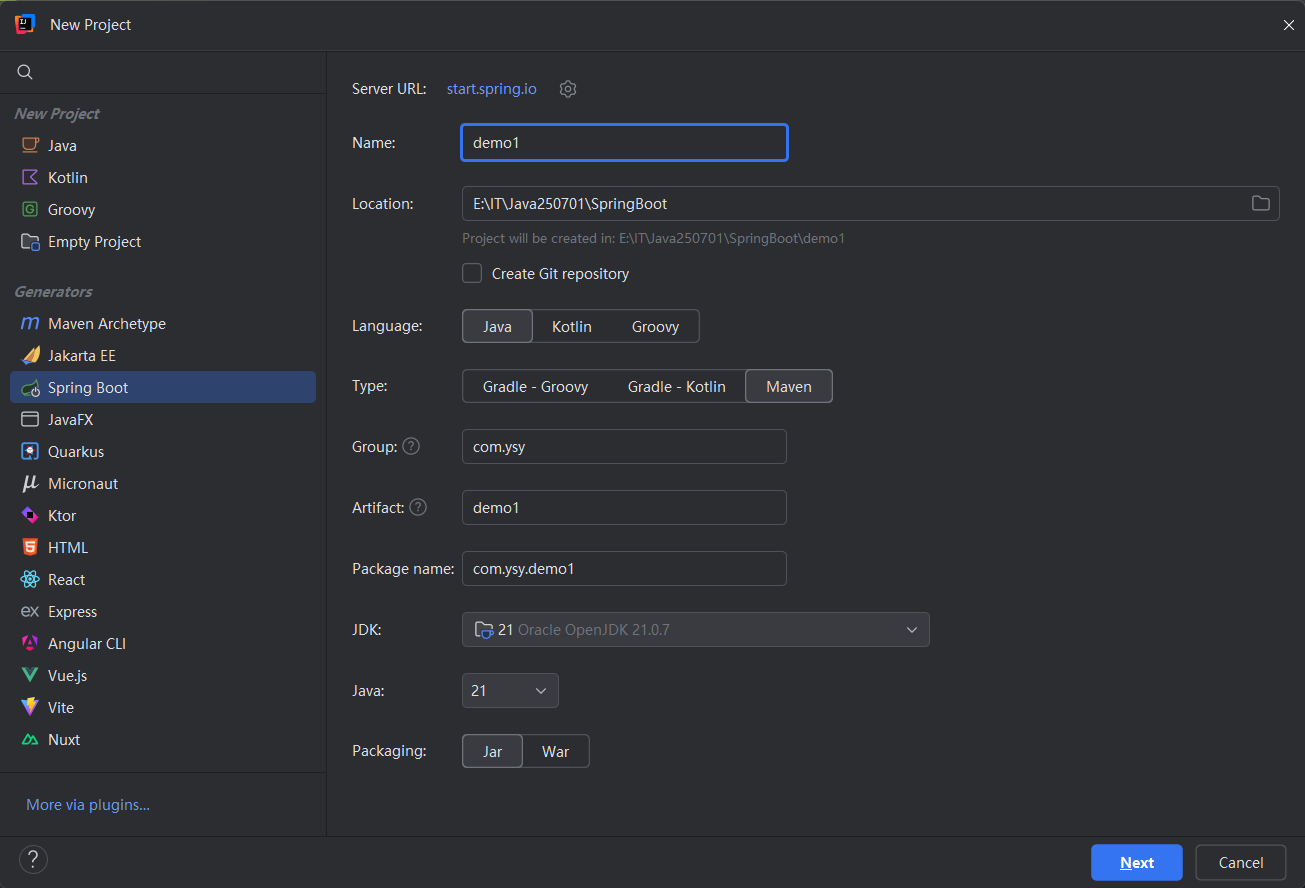Click the Artifact input field

pyautogui.click(x=624, y=508)
